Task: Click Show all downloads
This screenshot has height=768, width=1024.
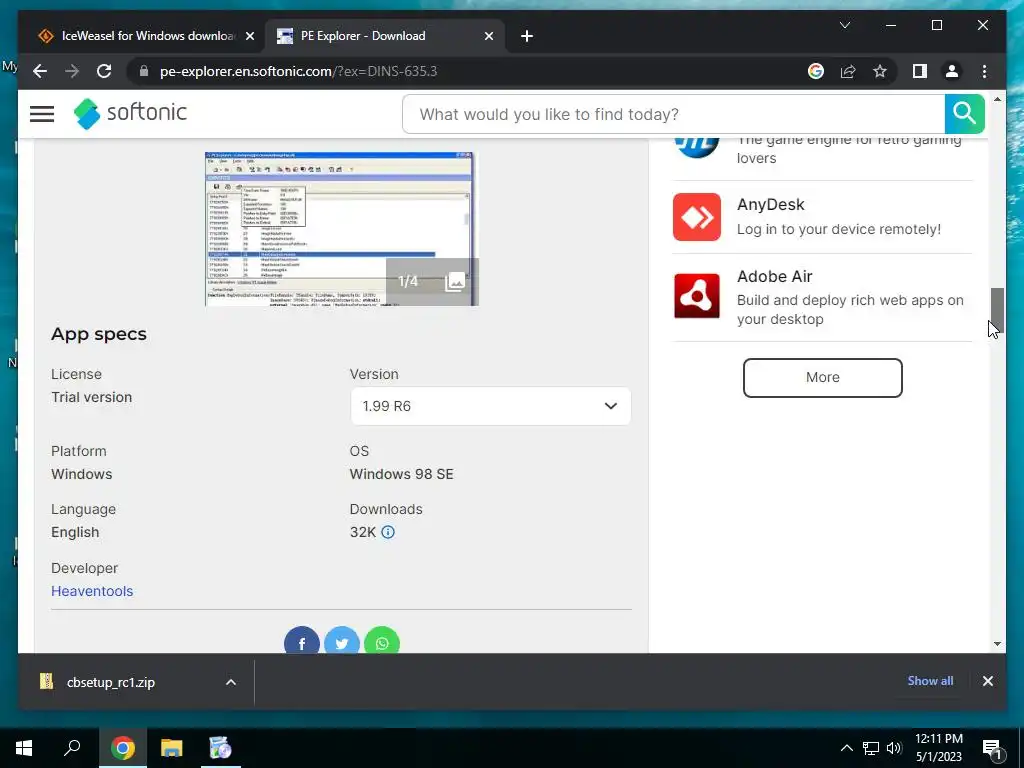Action: [x=930, y=681]
